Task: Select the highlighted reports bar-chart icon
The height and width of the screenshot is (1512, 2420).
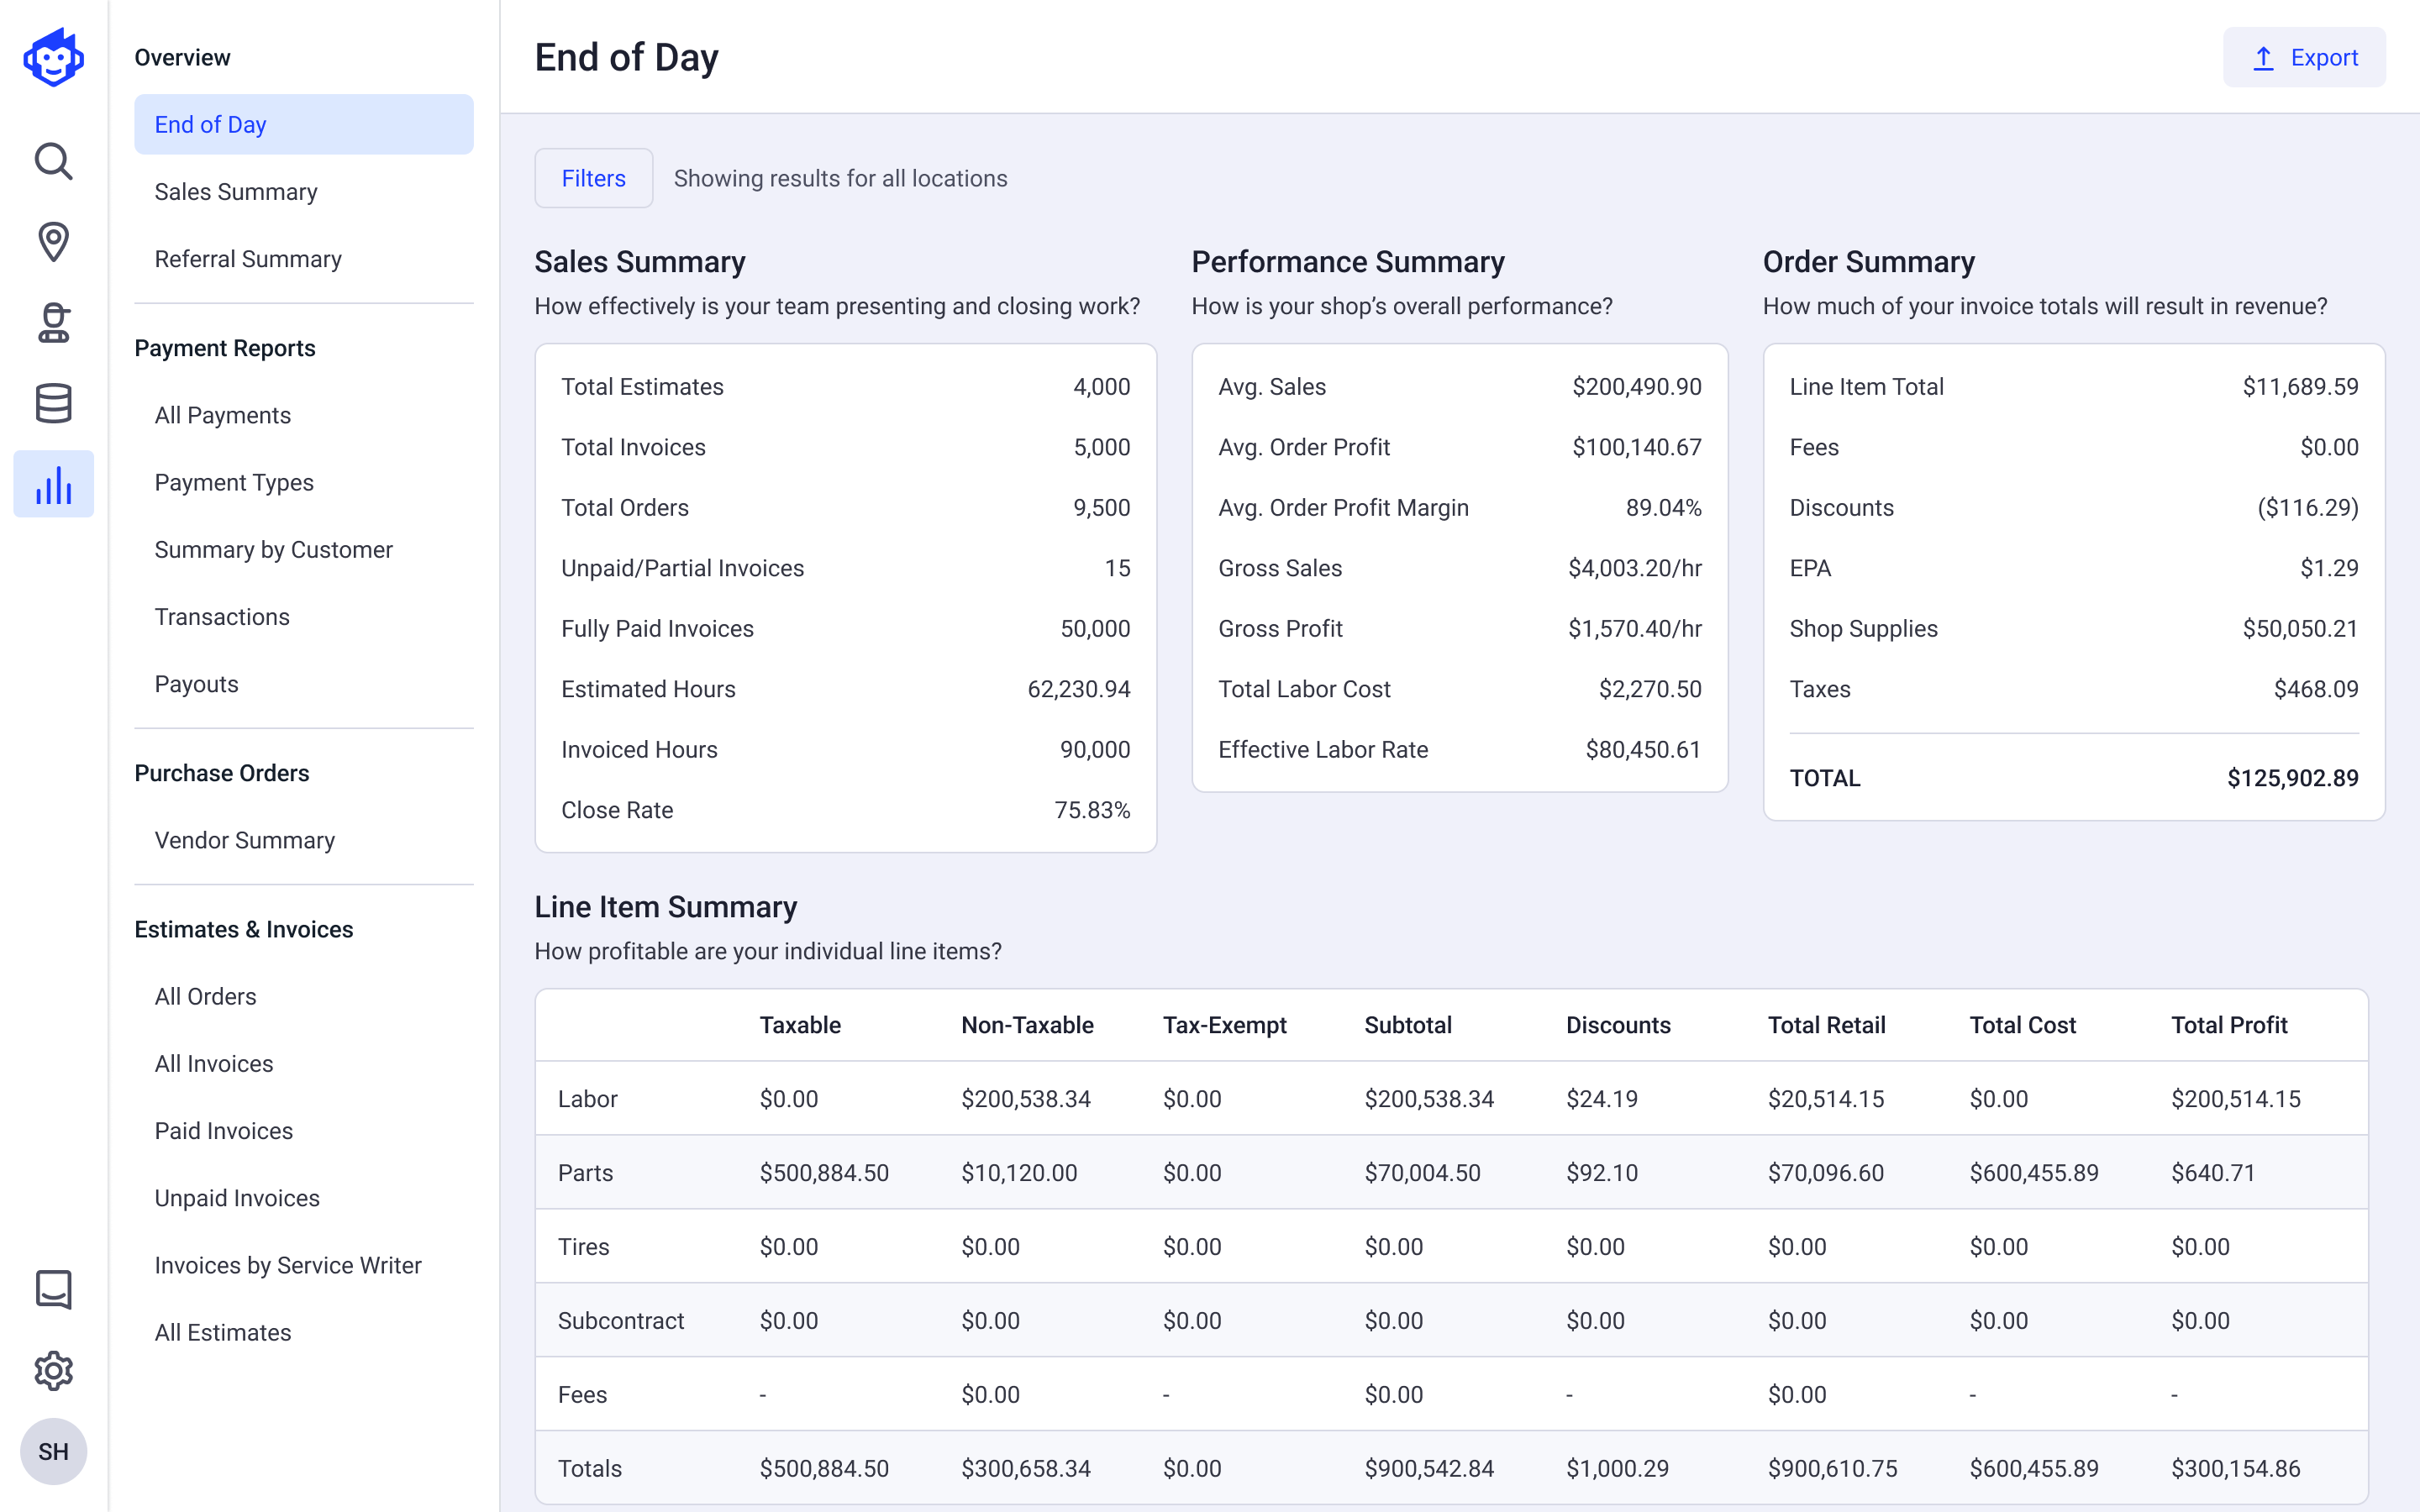Action: coord(53,484)
